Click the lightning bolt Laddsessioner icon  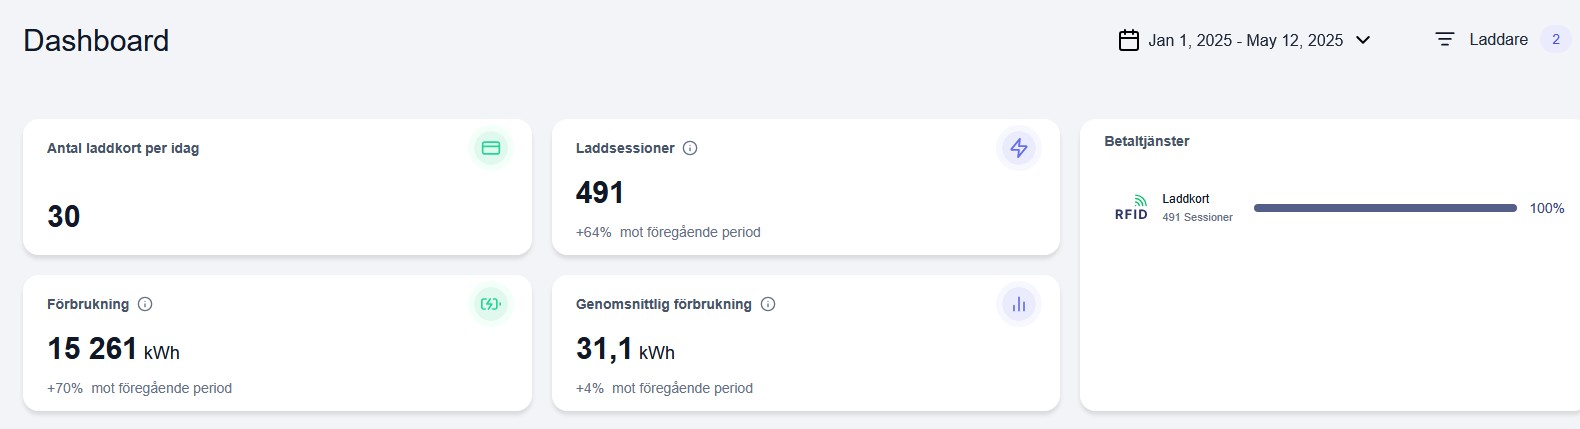pos(1019,148)
